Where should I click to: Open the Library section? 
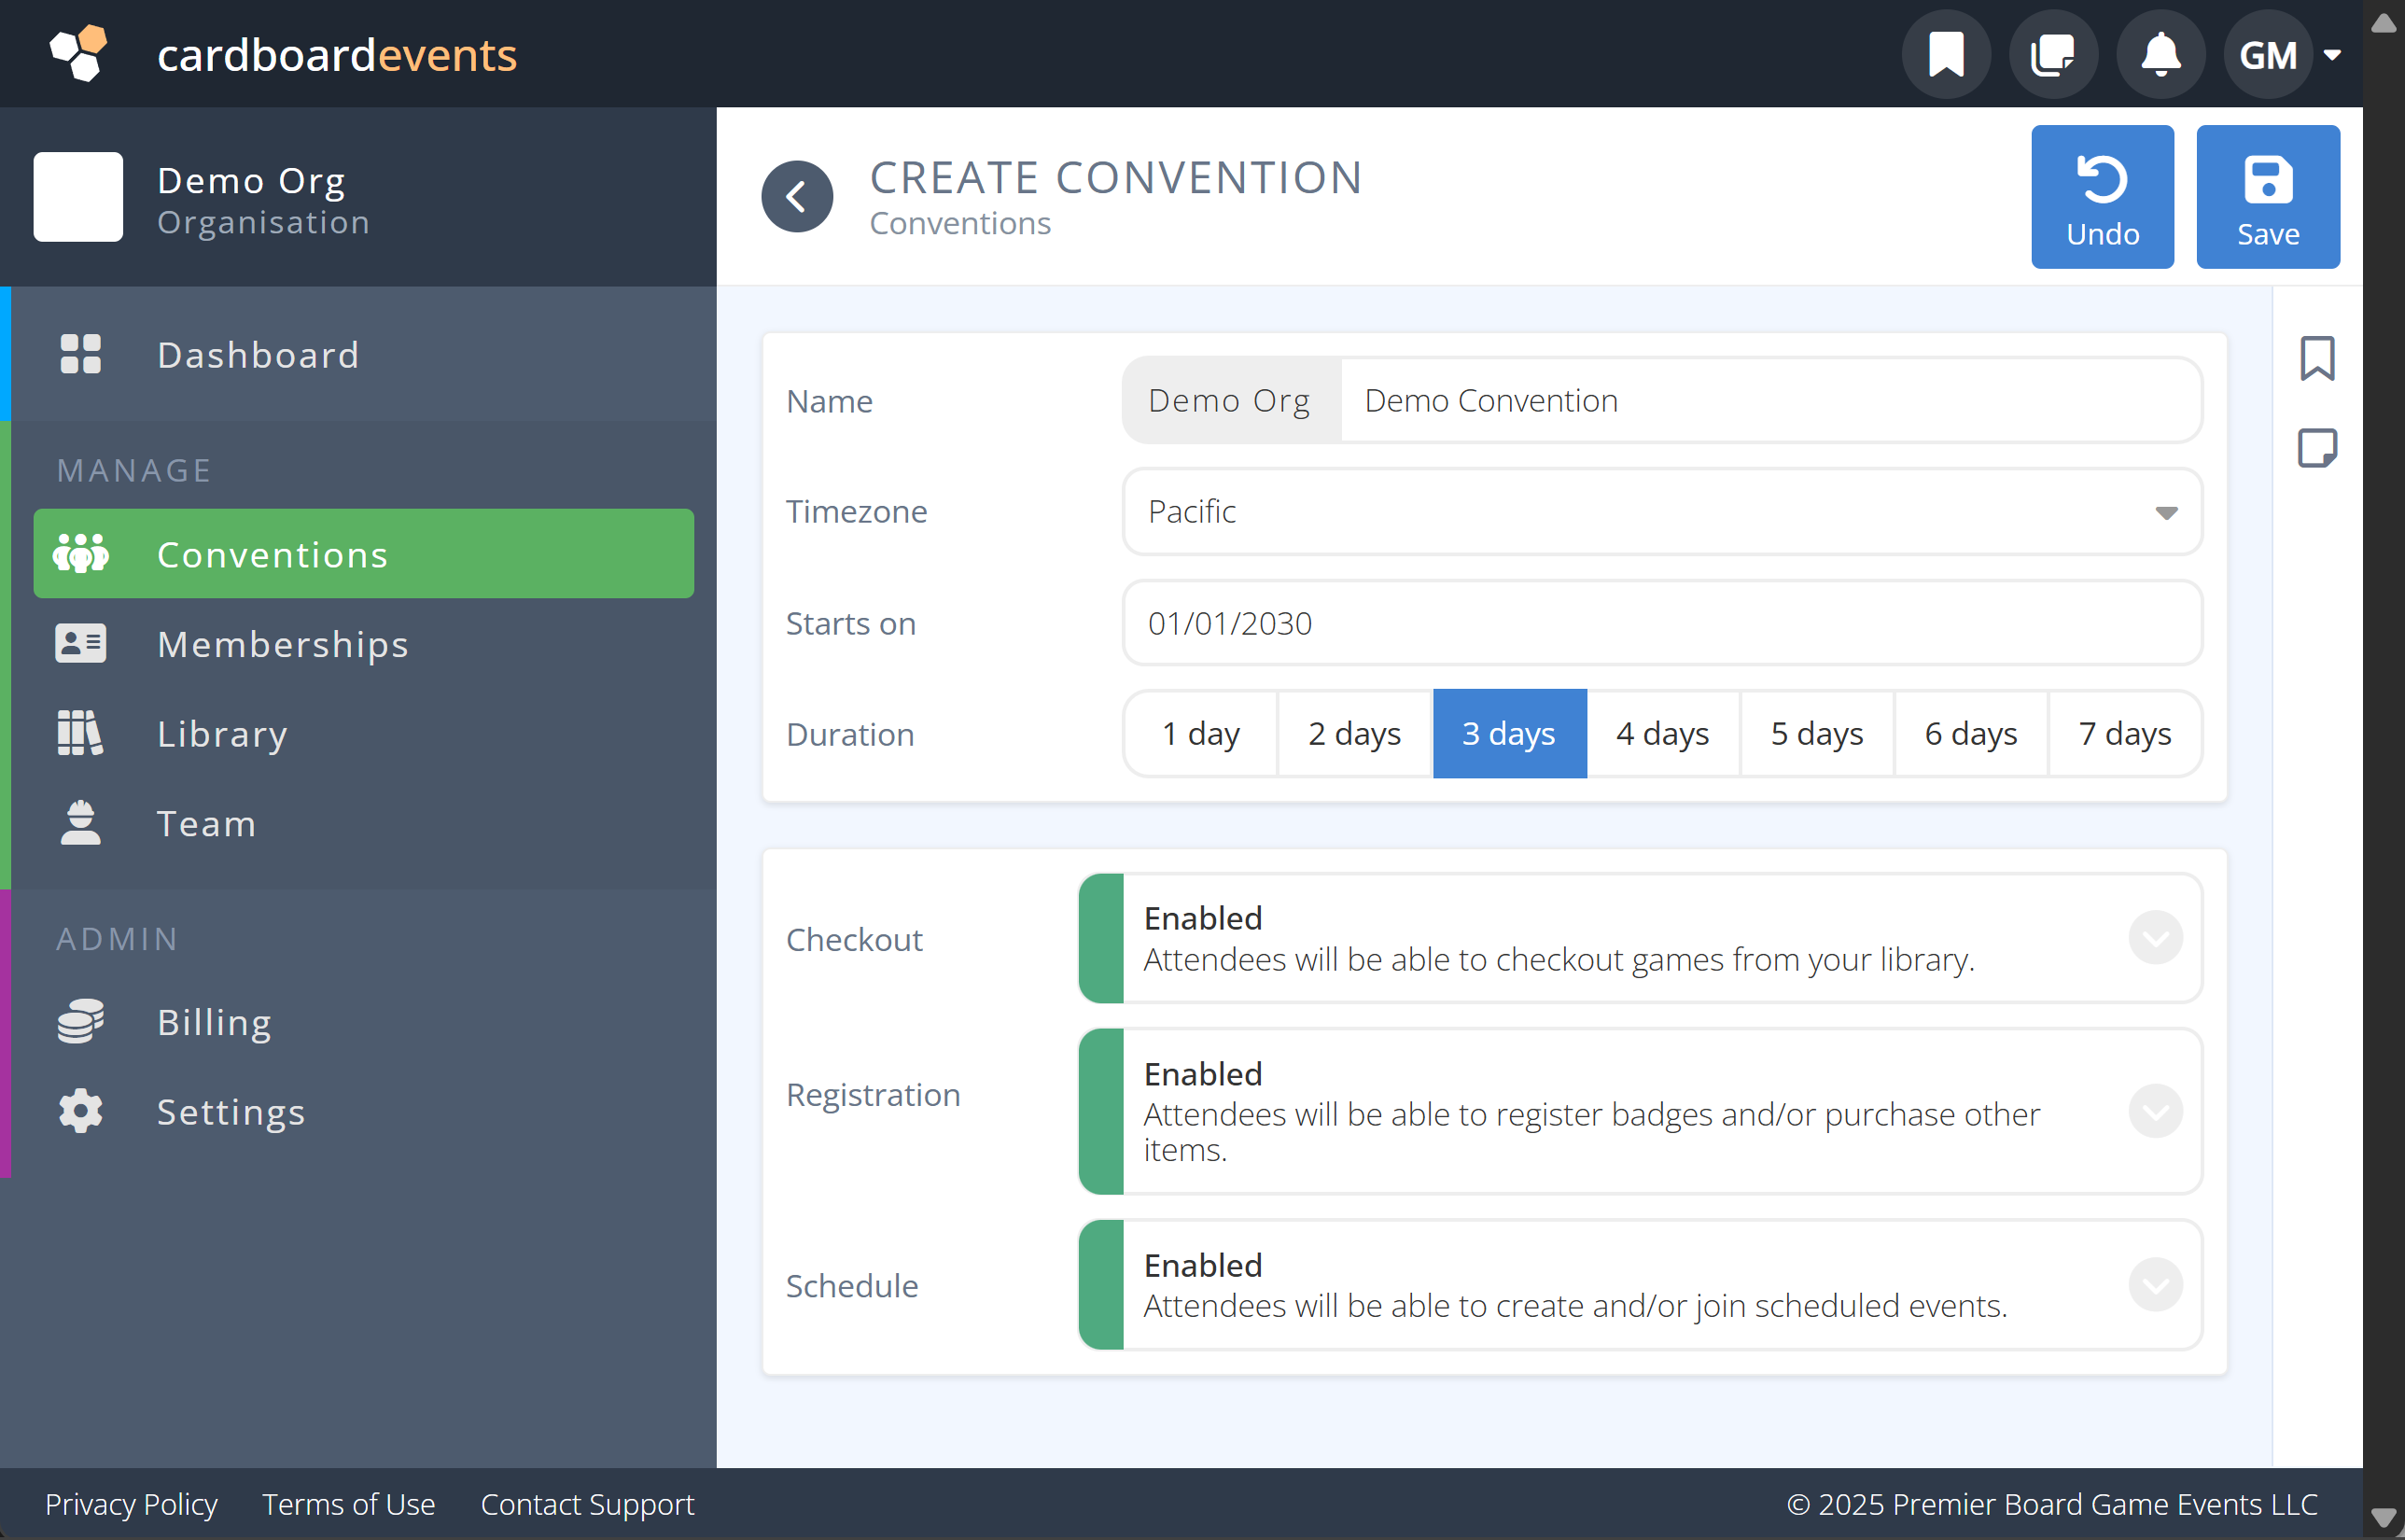[222, 733]
